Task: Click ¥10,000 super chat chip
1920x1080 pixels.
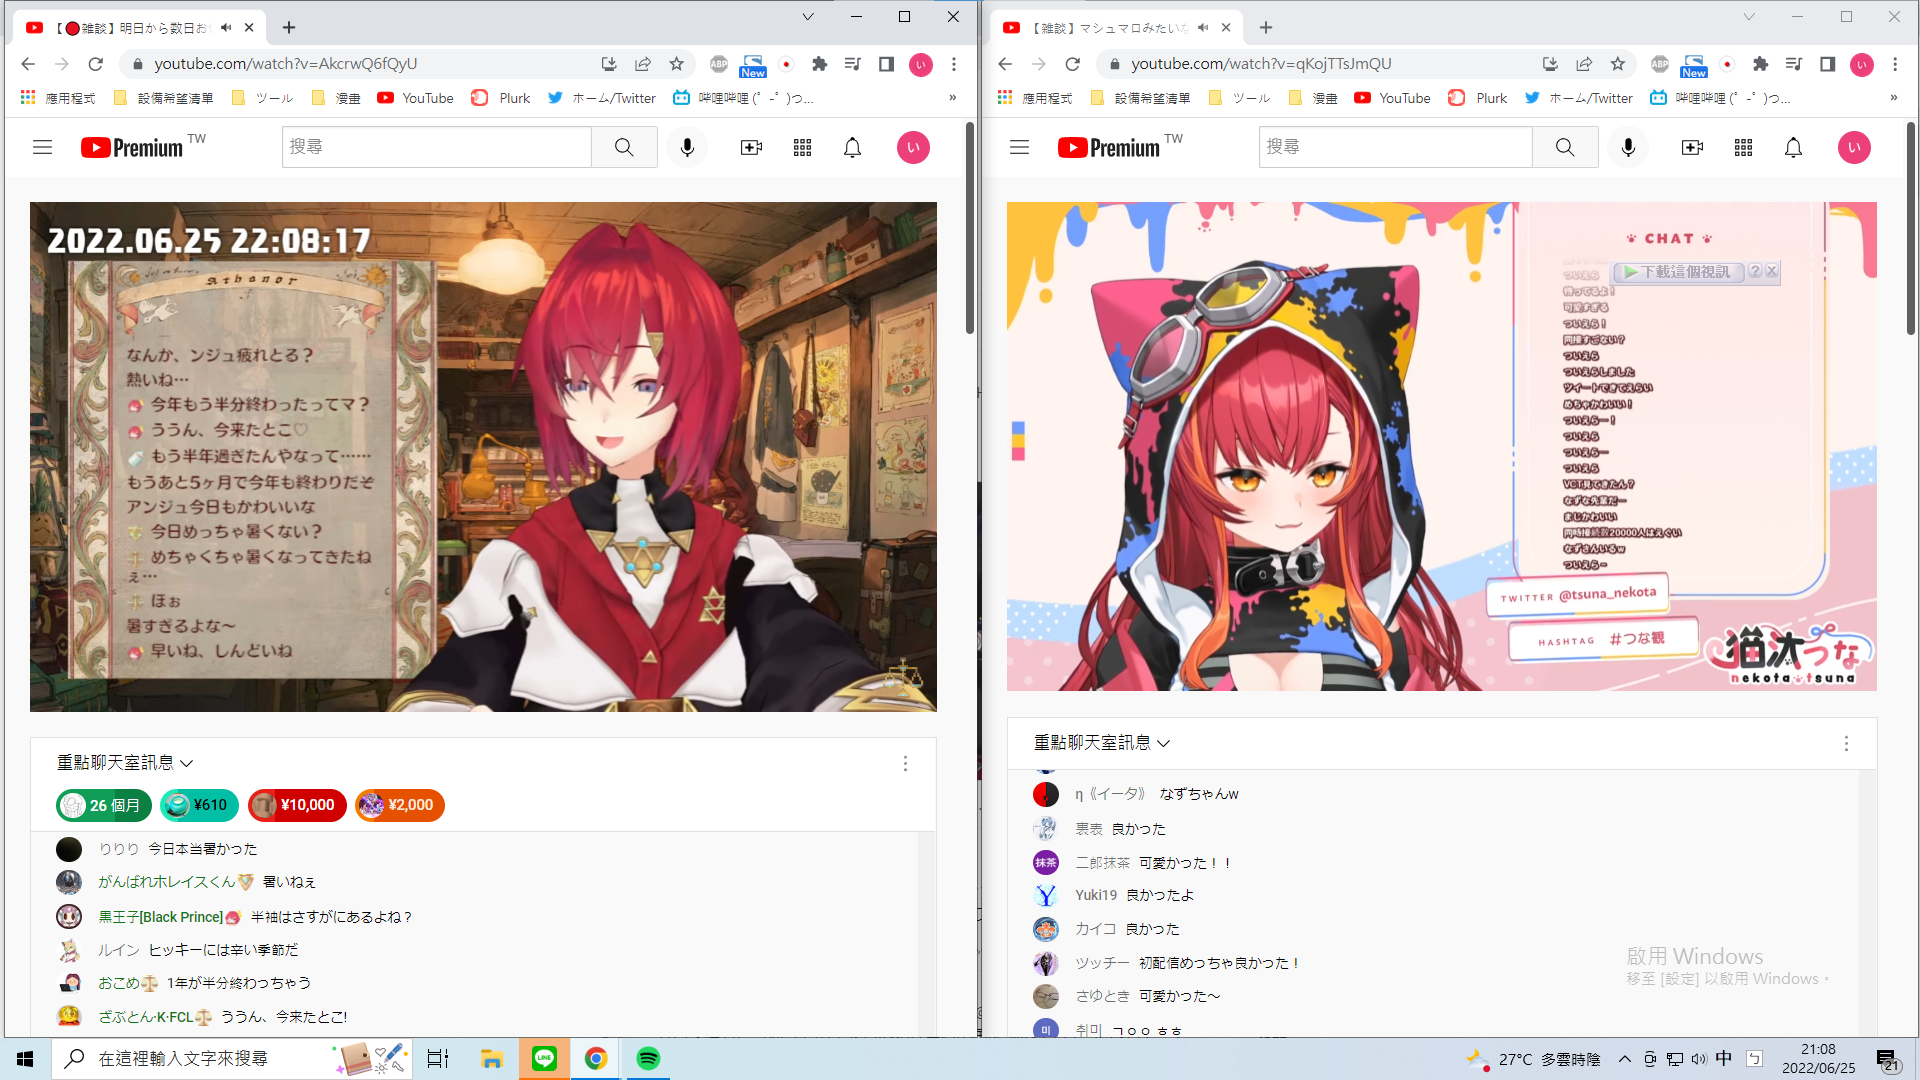Action: click(x=297, y=805)
